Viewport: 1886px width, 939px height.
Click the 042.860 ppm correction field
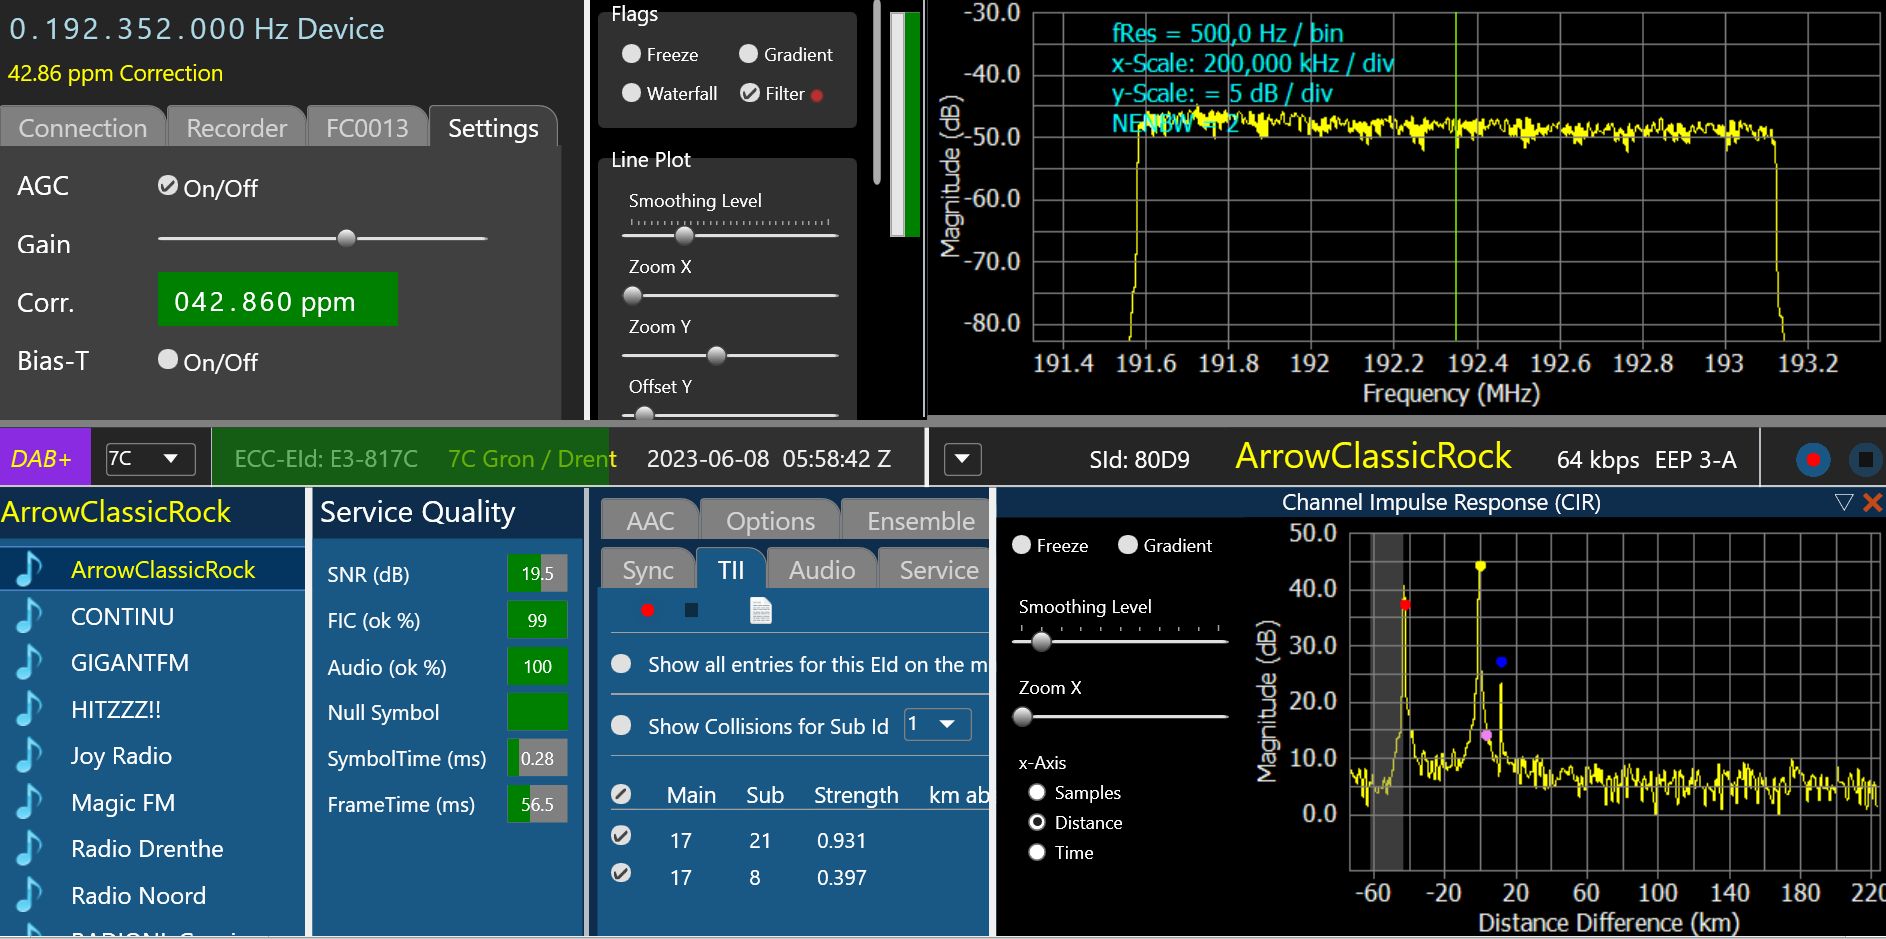click(x=277, y=300)
